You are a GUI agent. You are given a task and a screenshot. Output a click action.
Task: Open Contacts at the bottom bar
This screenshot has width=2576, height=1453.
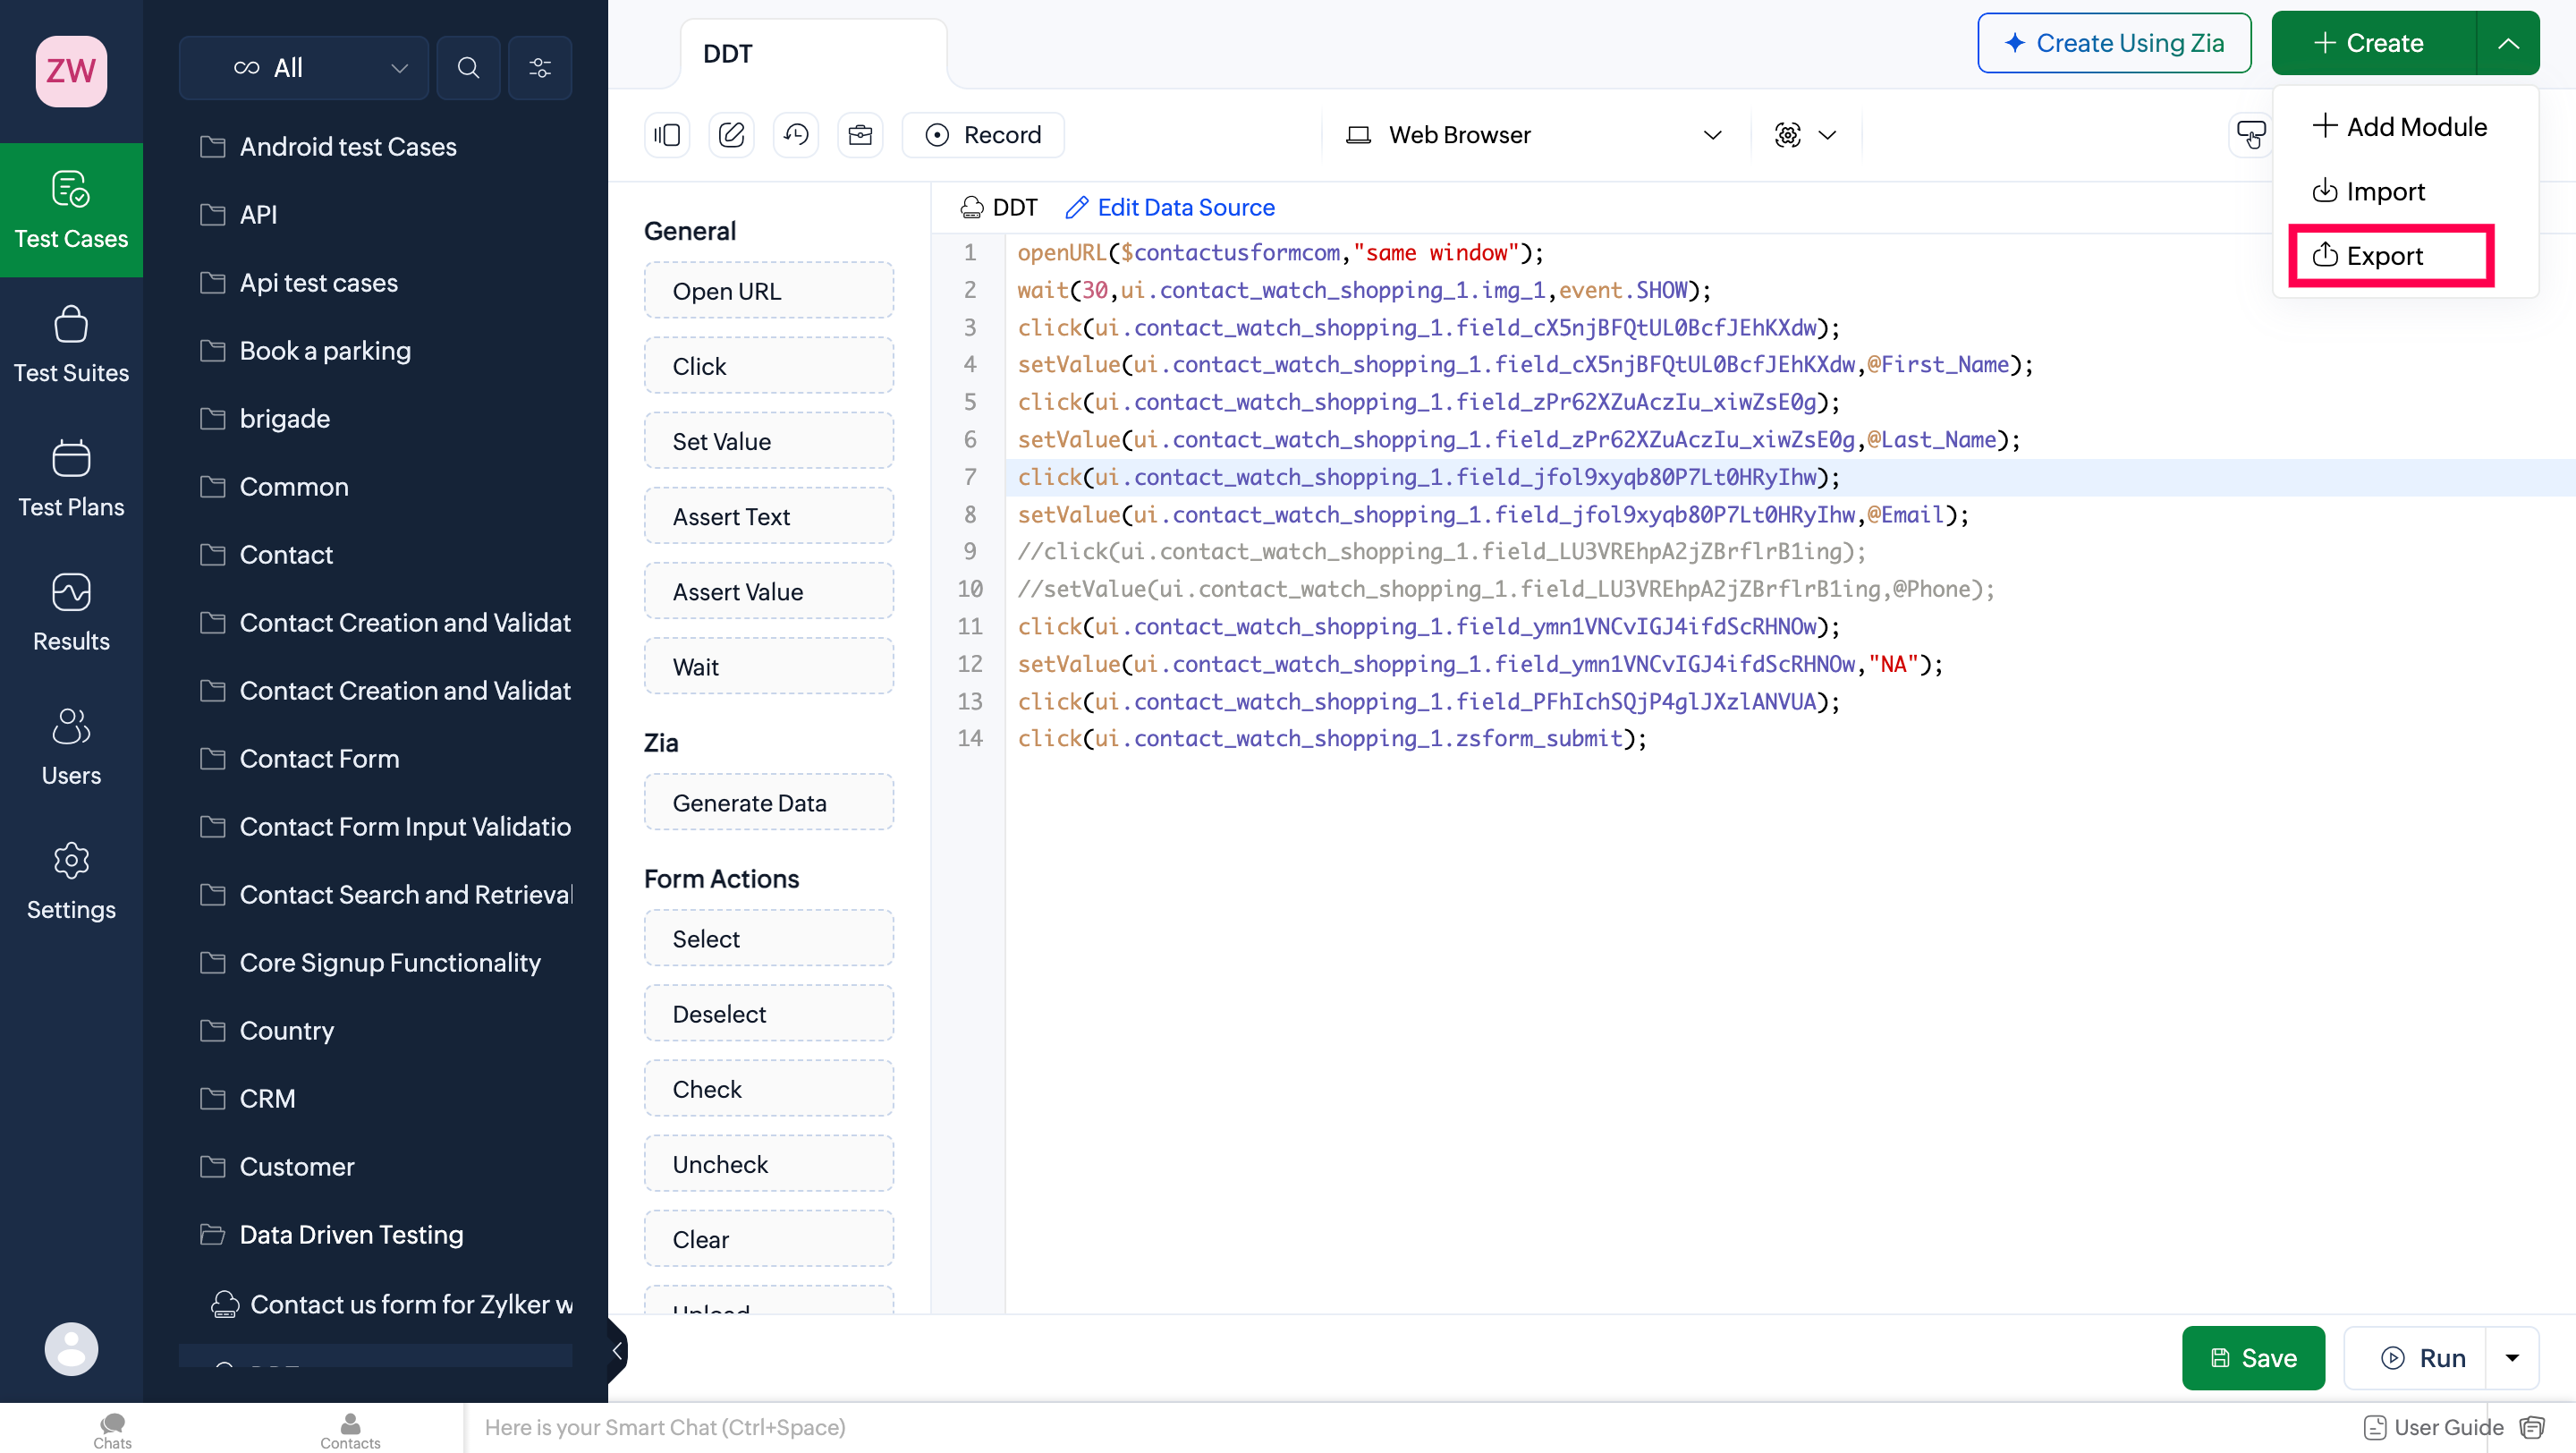(350, 1430)
